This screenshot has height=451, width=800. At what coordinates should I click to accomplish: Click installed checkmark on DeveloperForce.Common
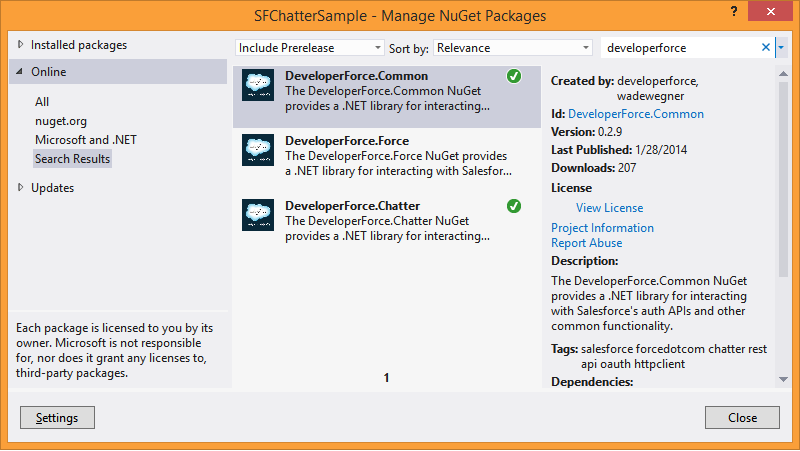pos(514,76)
